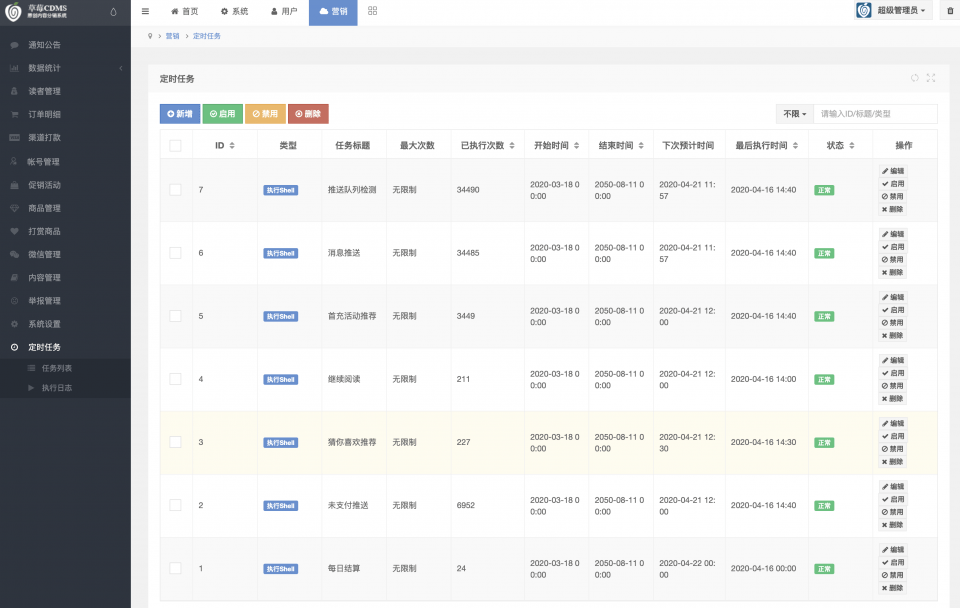Screen dimensions: 960x608
Task: Click the 商品管理 diamond icon in sidebar
Action: [x=14, y=209]
